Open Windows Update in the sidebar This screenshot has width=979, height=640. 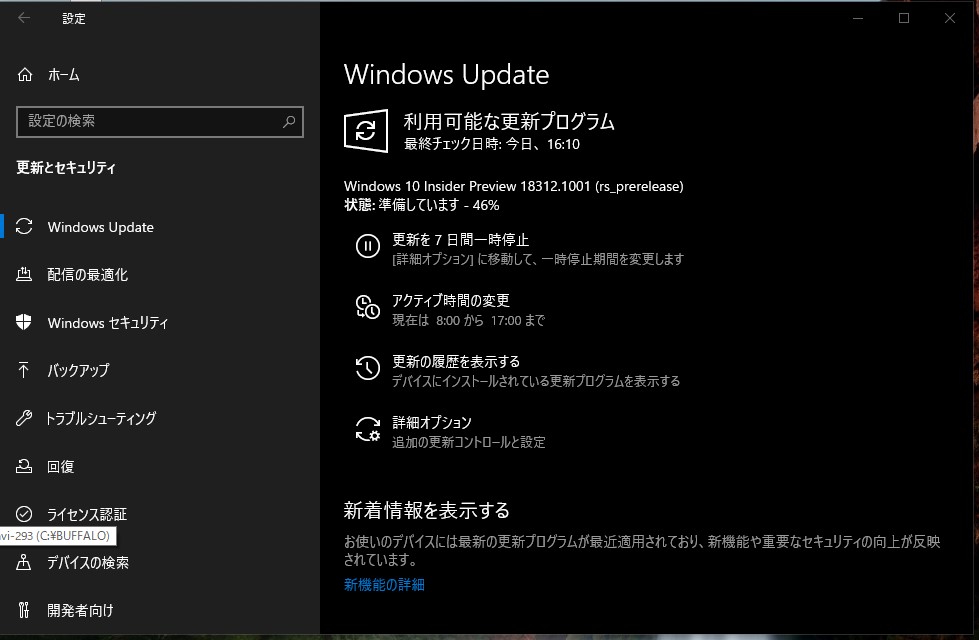100,227
